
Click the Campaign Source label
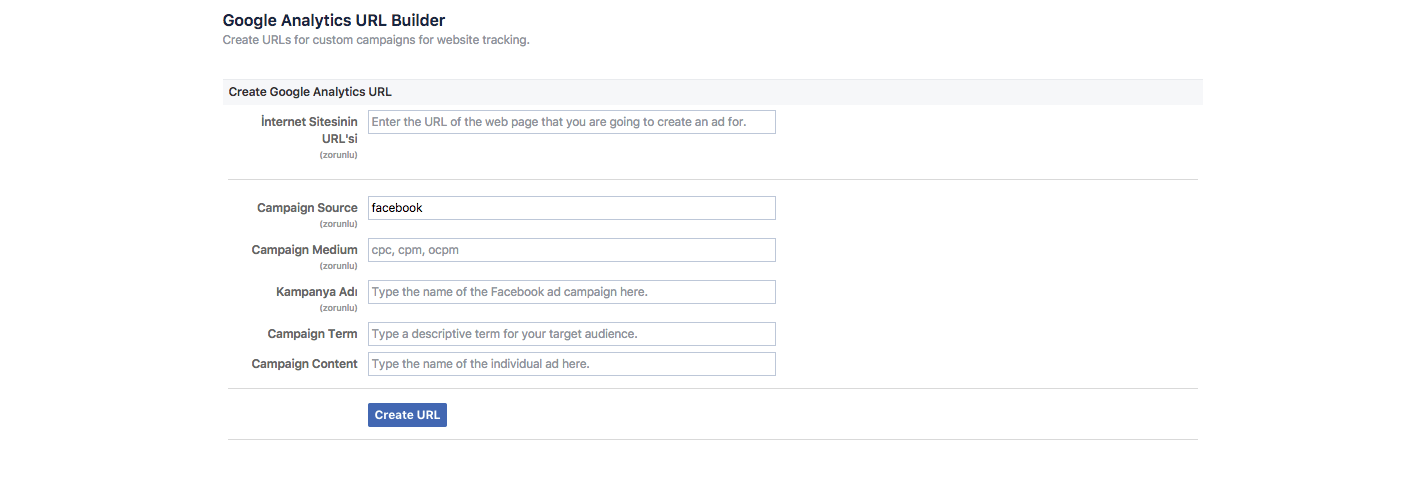pos(307,208)
